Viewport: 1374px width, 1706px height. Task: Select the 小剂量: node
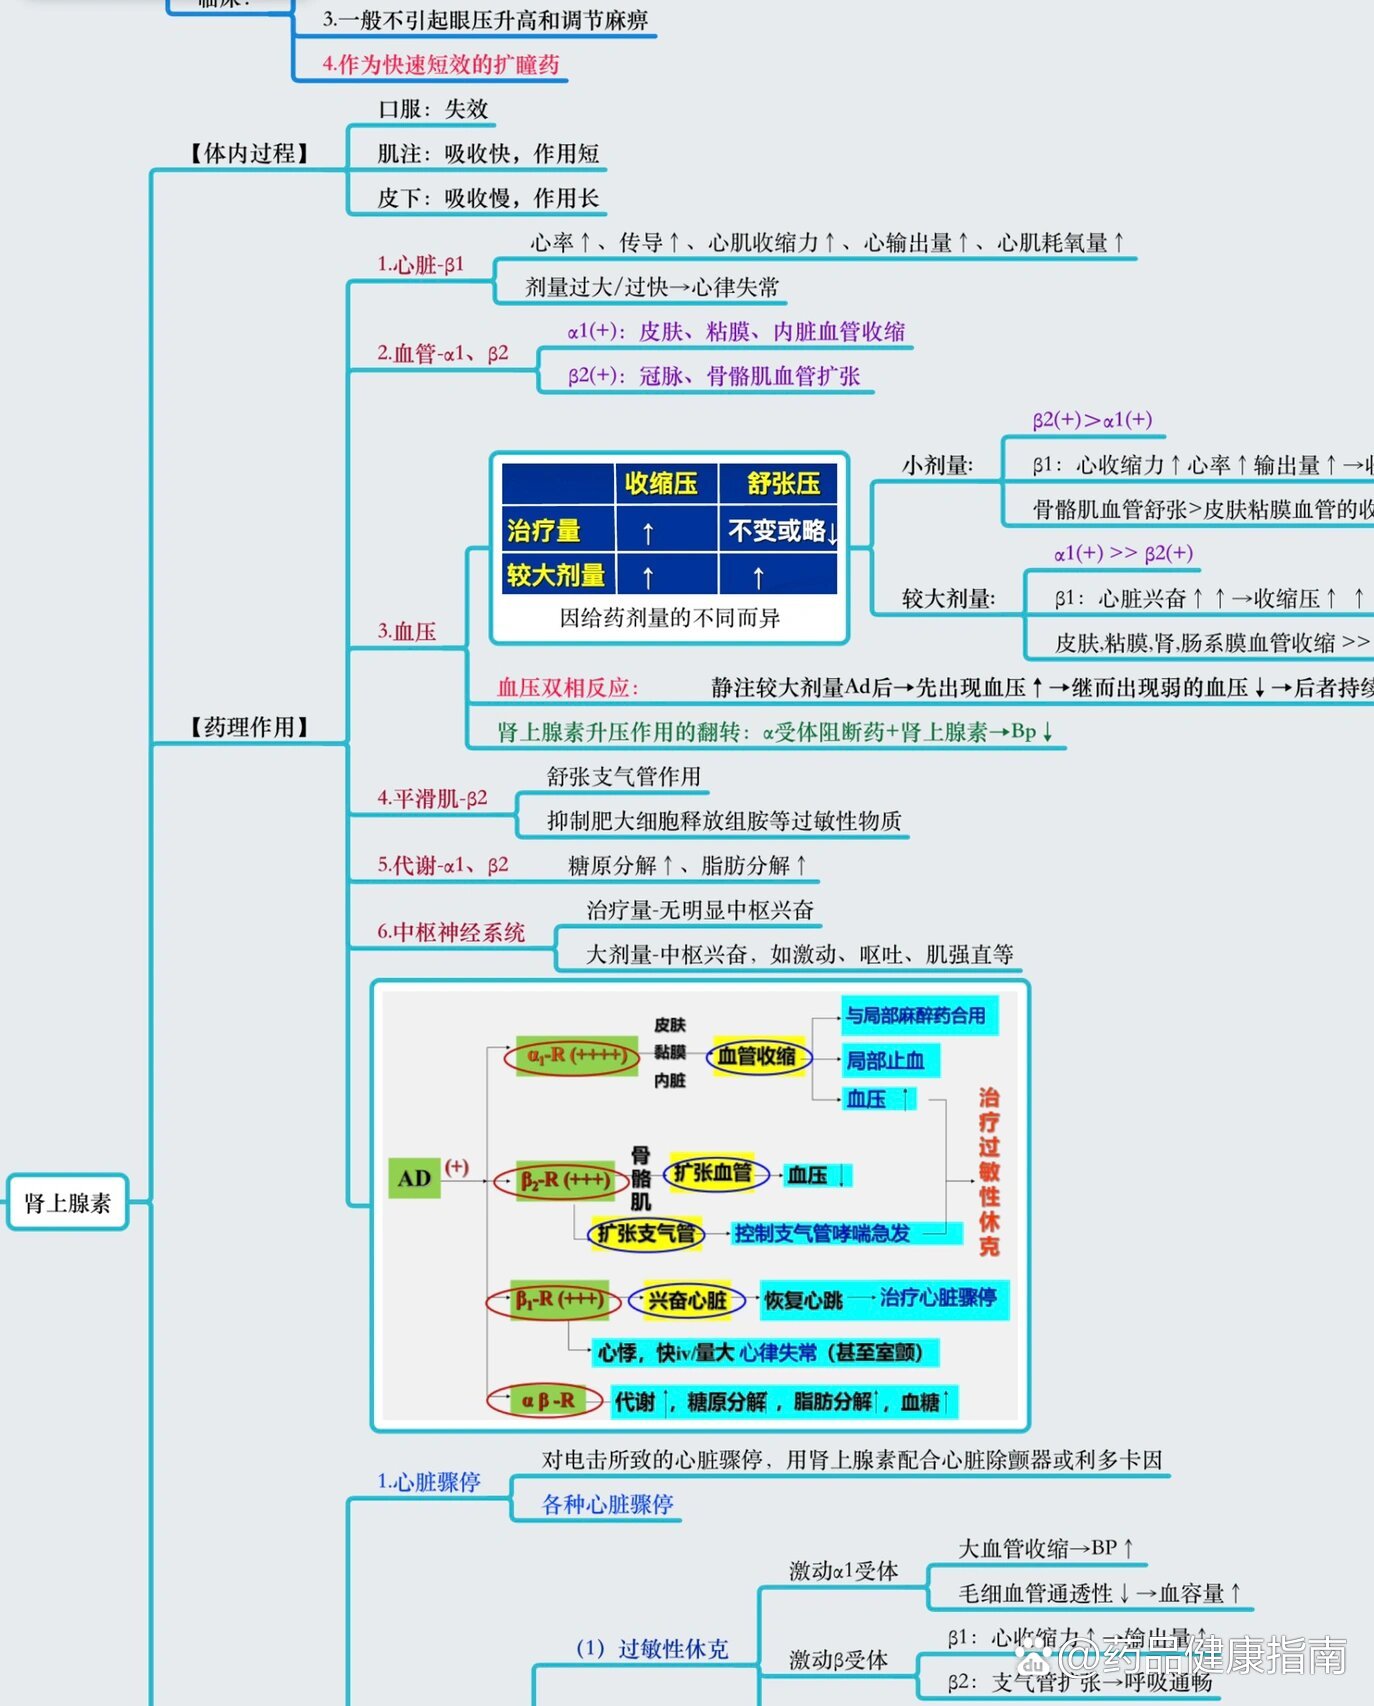click(x=937, y=465)
